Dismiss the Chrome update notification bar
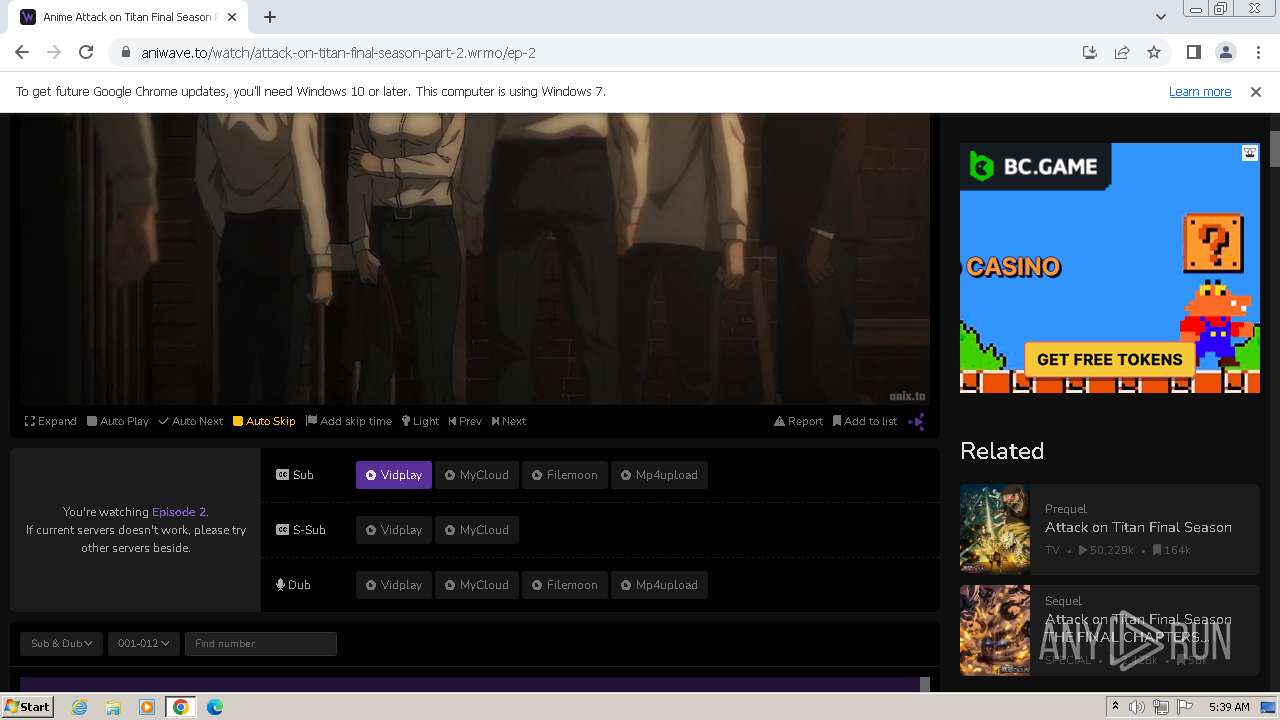Image resolution: width=1280 pixels, height=720 pixels. 1256,91
